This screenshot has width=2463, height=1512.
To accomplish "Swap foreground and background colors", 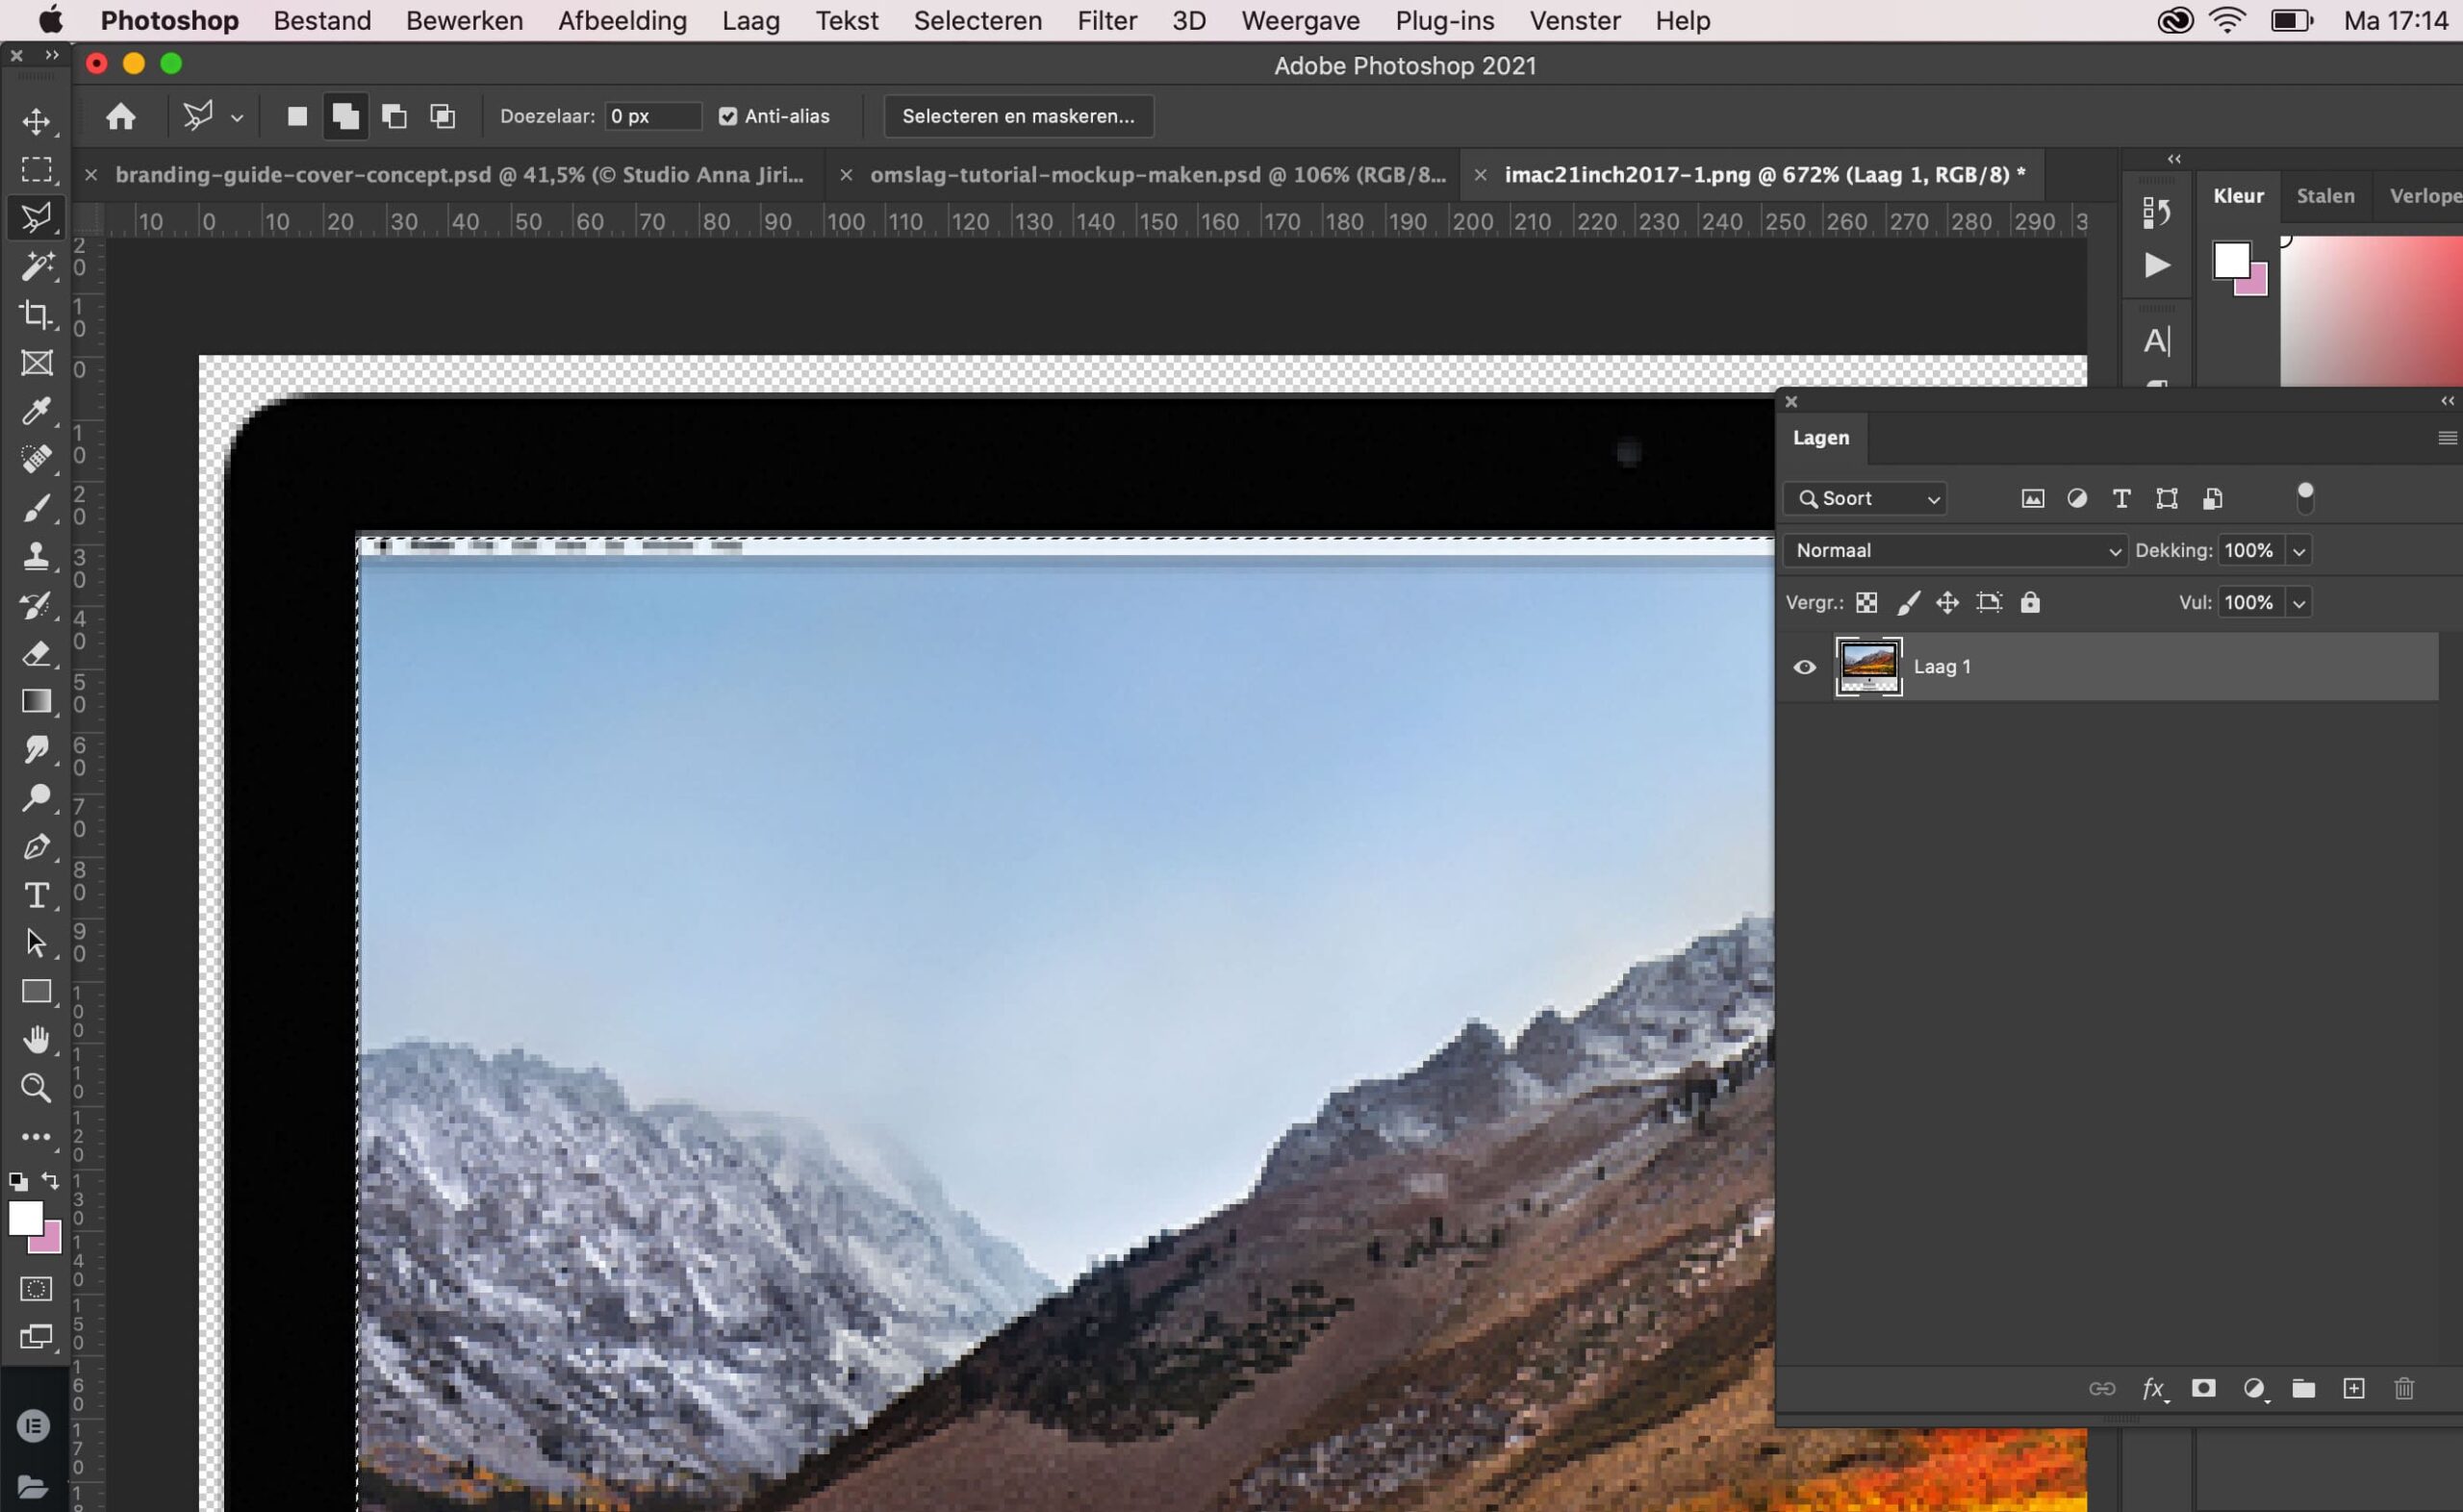I will [50, 1181].
